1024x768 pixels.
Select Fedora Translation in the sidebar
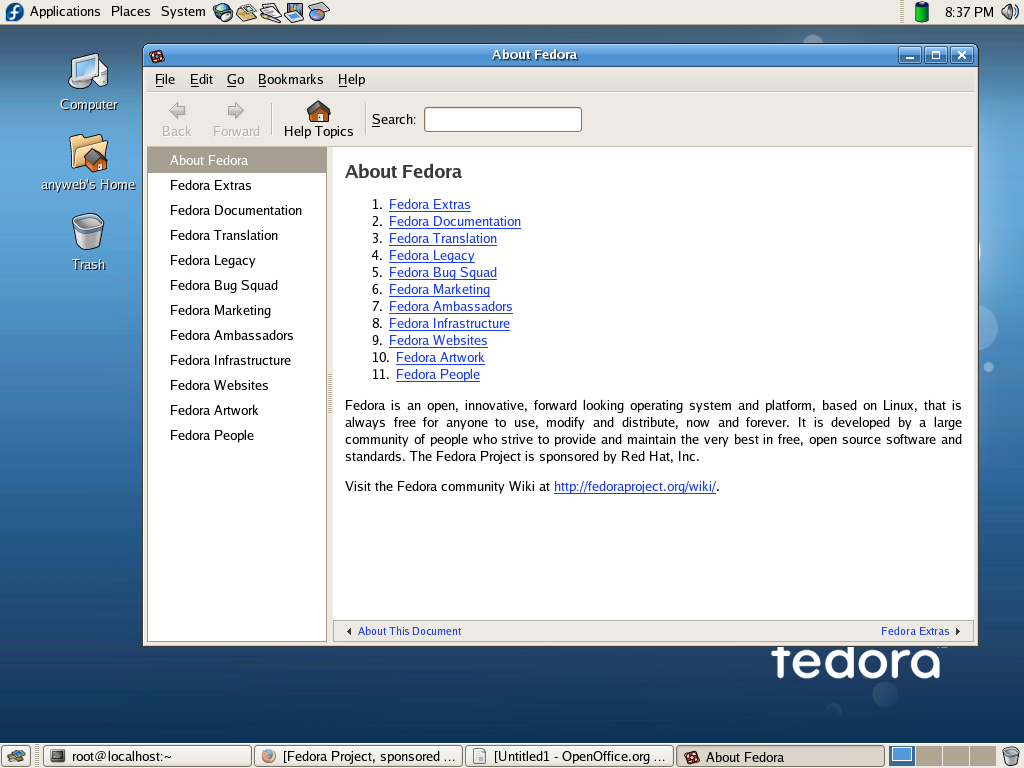tap(237, 235)
